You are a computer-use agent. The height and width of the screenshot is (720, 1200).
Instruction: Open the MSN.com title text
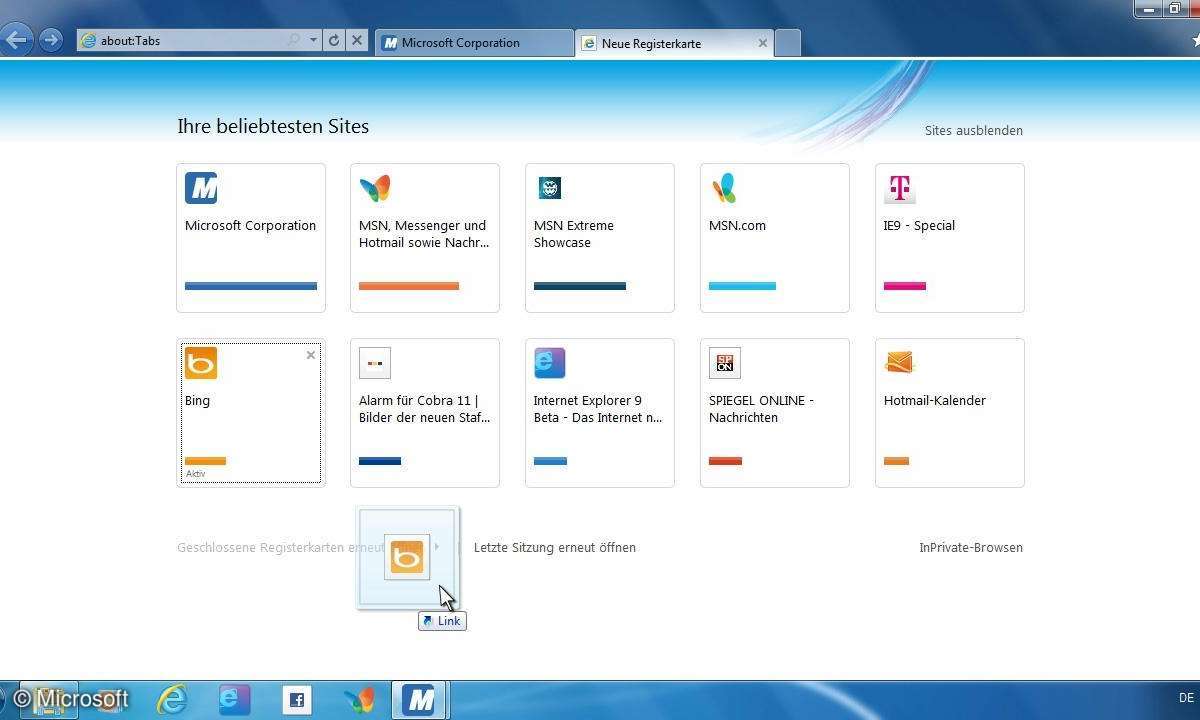point(737,225)
